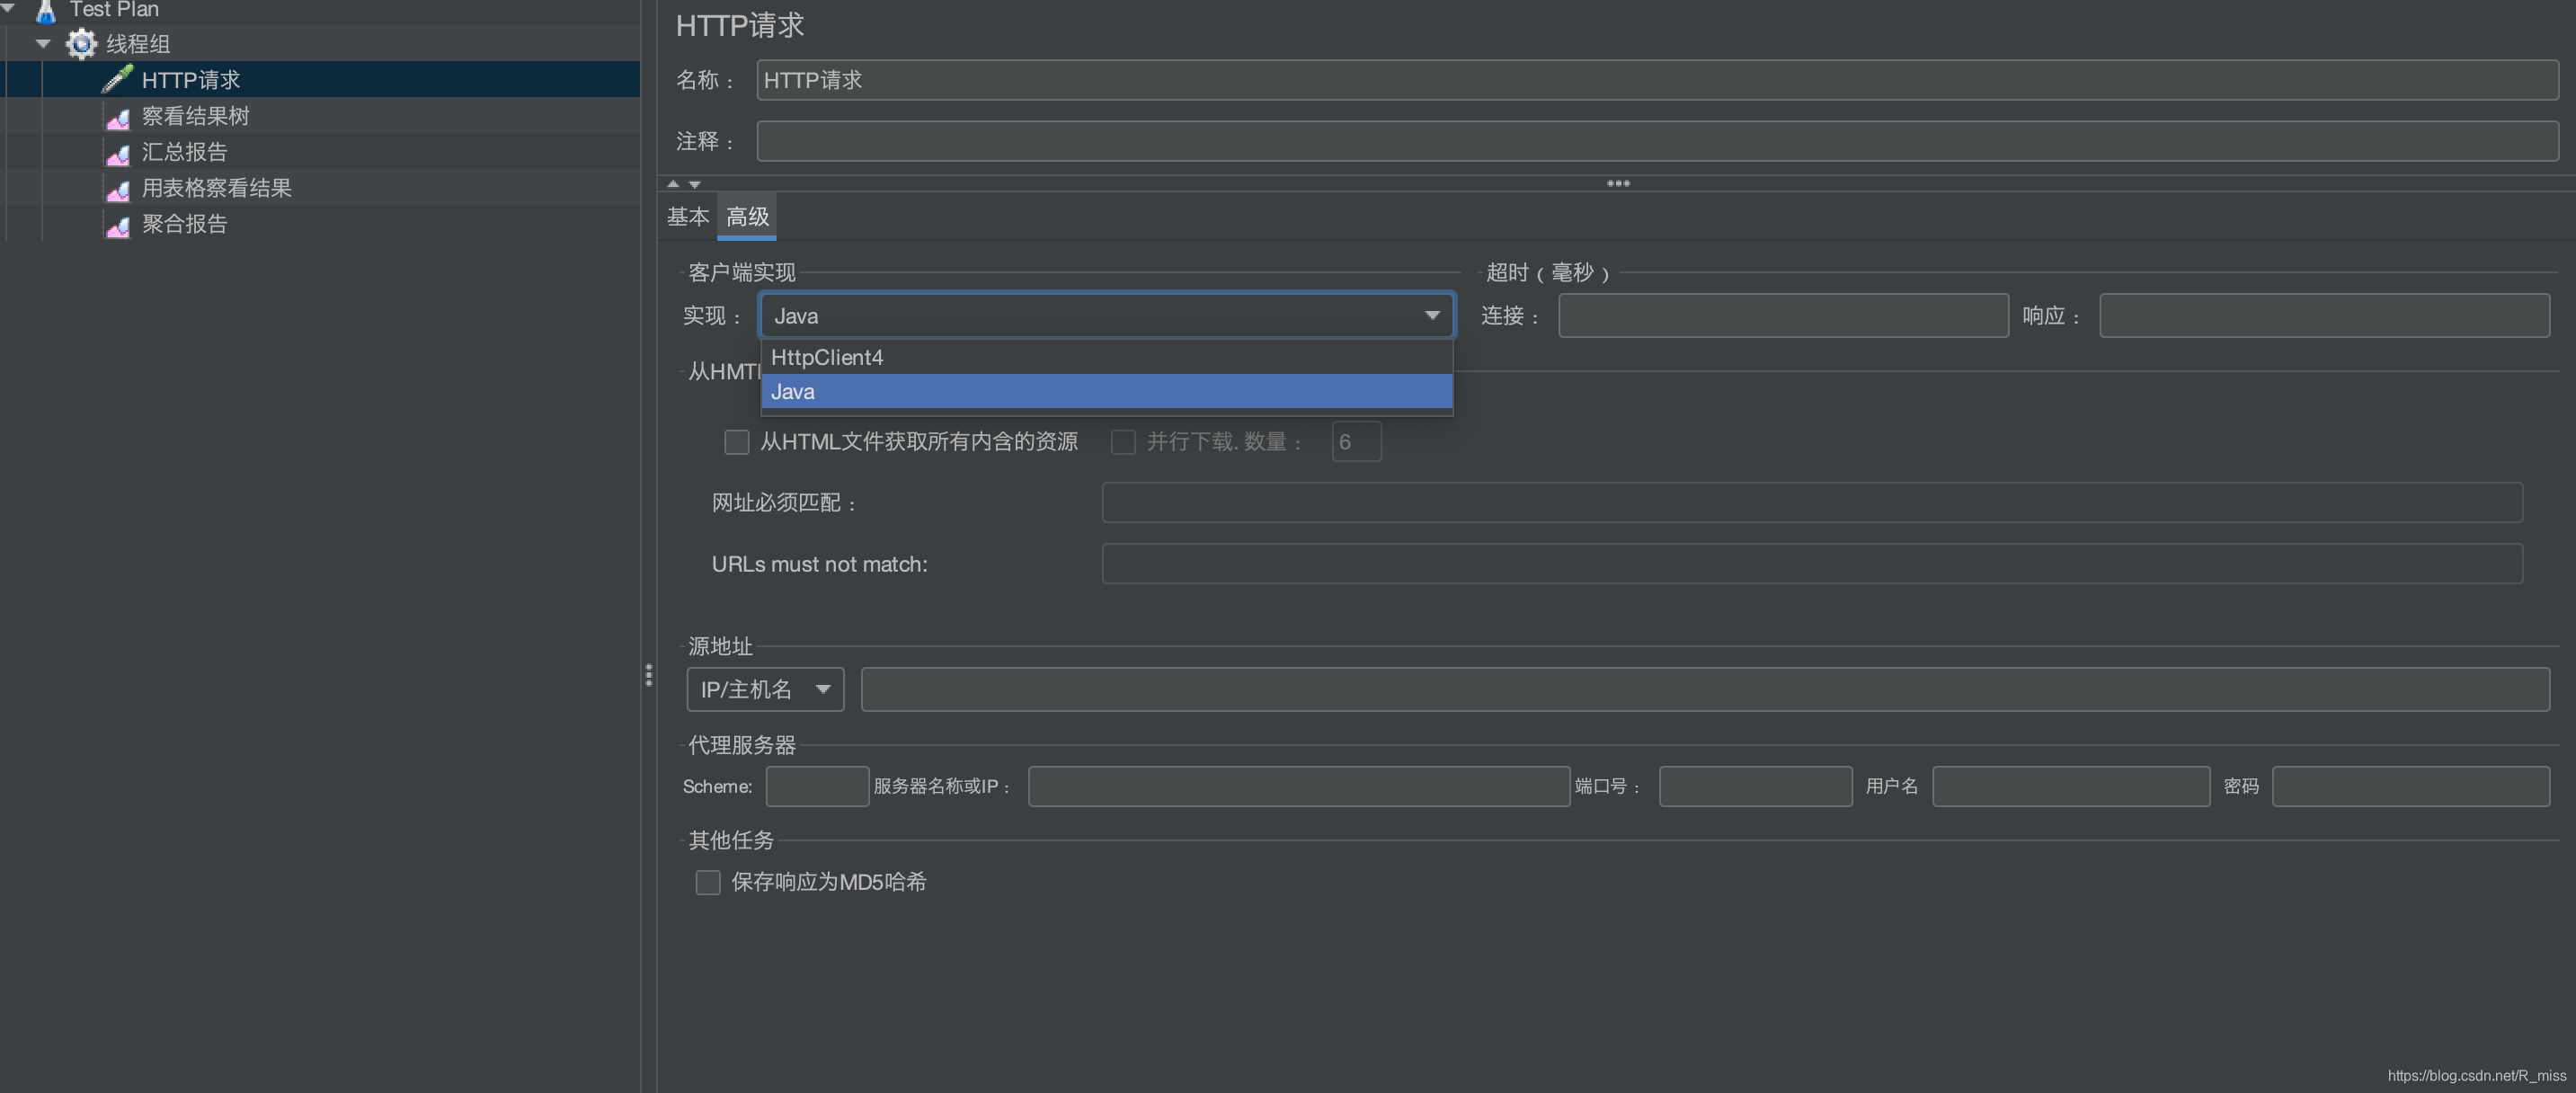Viewport: 2576px width, 1093px height.
Task: Select the 线程组 tree label
Action: pos(138,44)
